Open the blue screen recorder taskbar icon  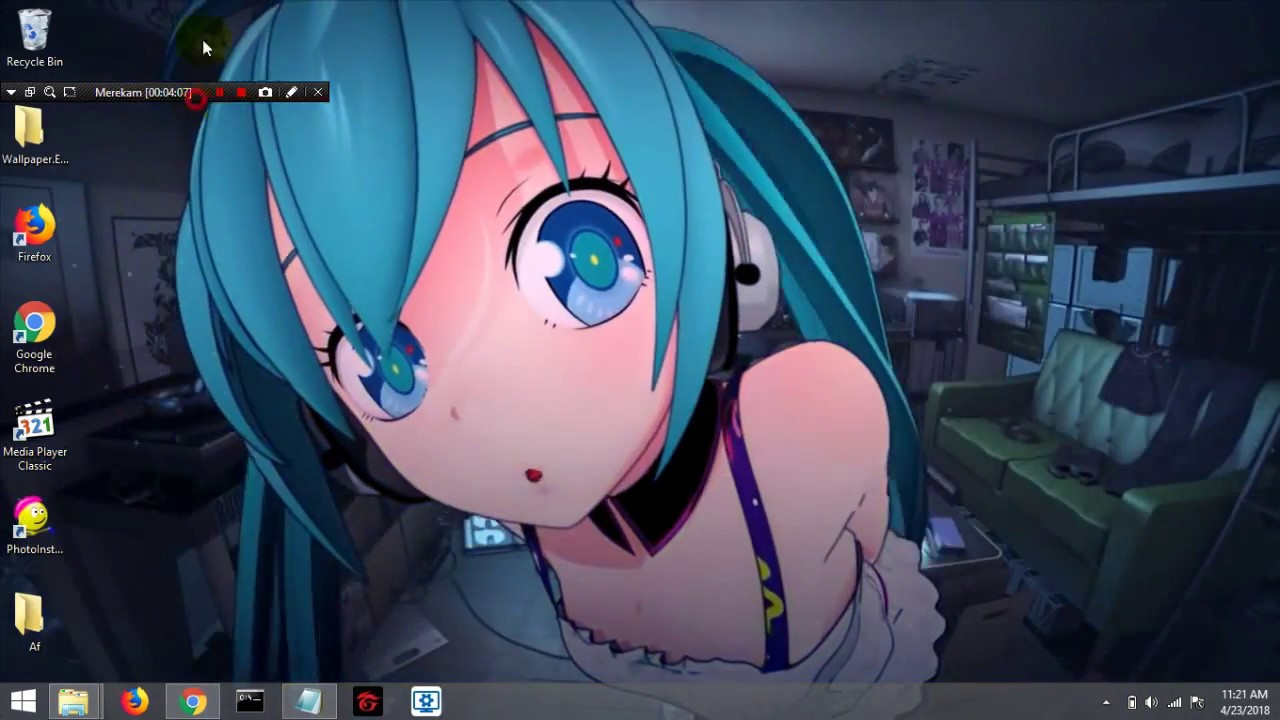point(426,702)
